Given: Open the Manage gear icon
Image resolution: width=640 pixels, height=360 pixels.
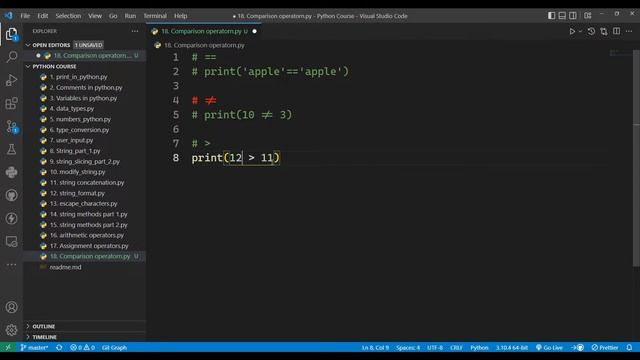Looking at the screenshot, I should pos(11,330).
